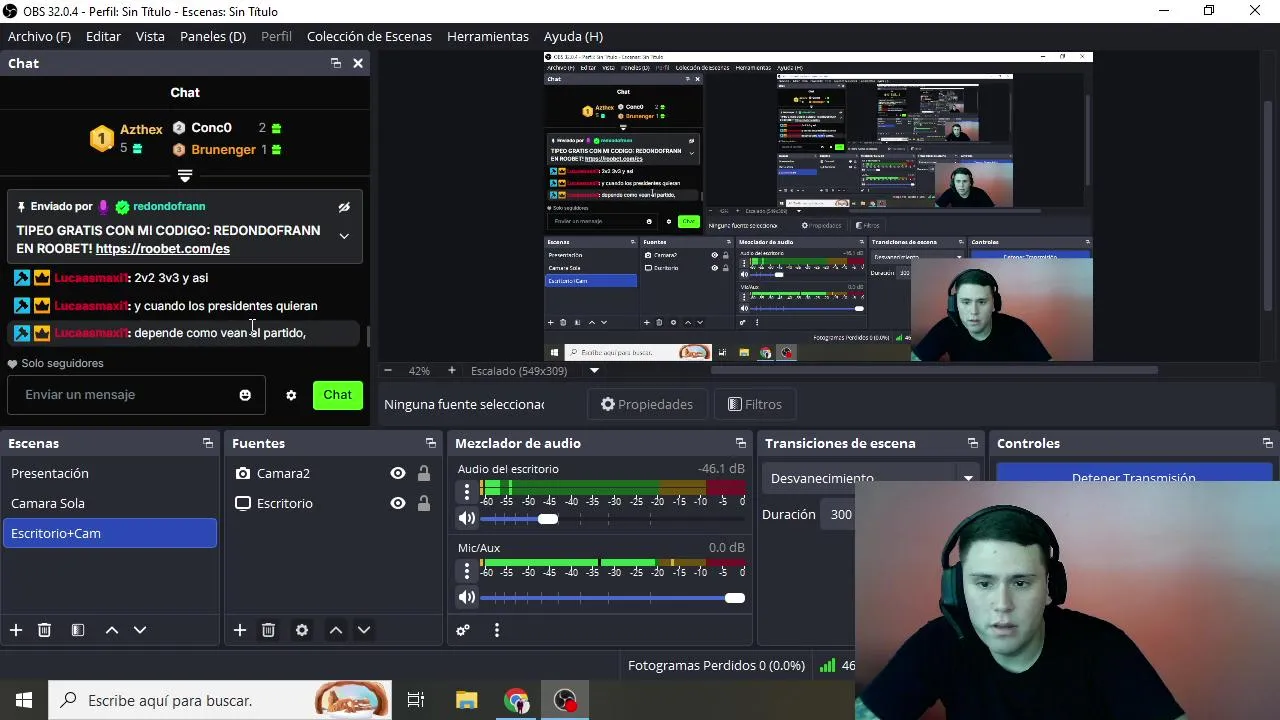The image size is (1280, 720).
Task: Open Desvanecimiento transition dropdown
Action: pyautogui.click(x=870, y=478)
